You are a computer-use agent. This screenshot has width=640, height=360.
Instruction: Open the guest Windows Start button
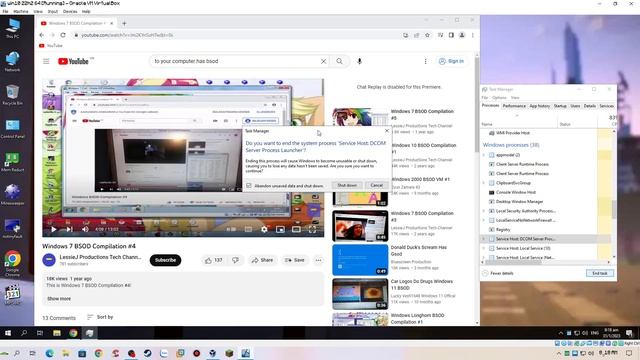[8, 333]
